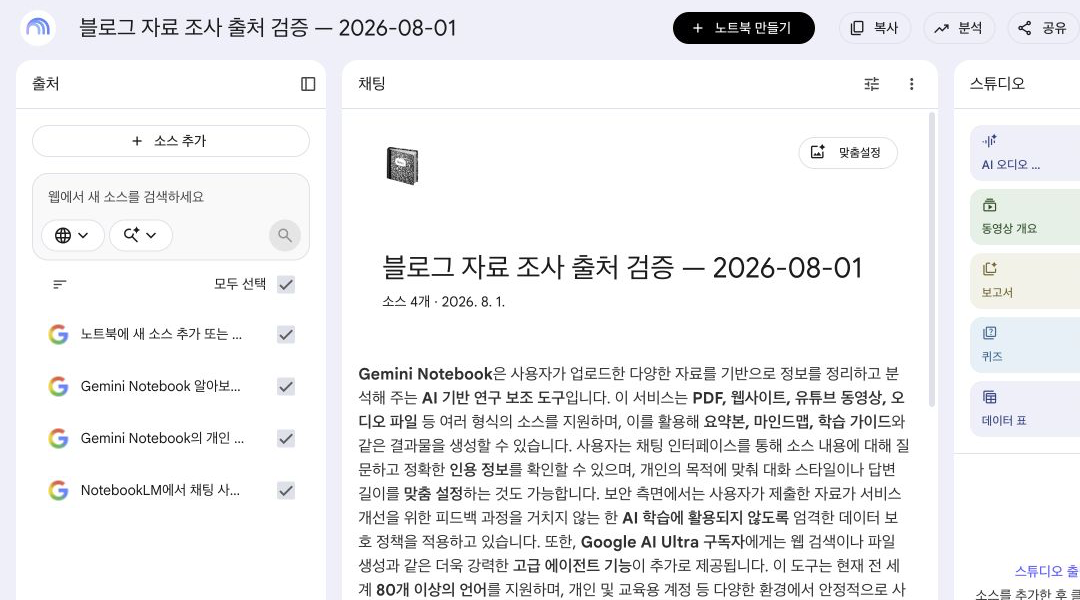Open the chat more options menu
Screen dimensions: 1080x600
[911, 84]
